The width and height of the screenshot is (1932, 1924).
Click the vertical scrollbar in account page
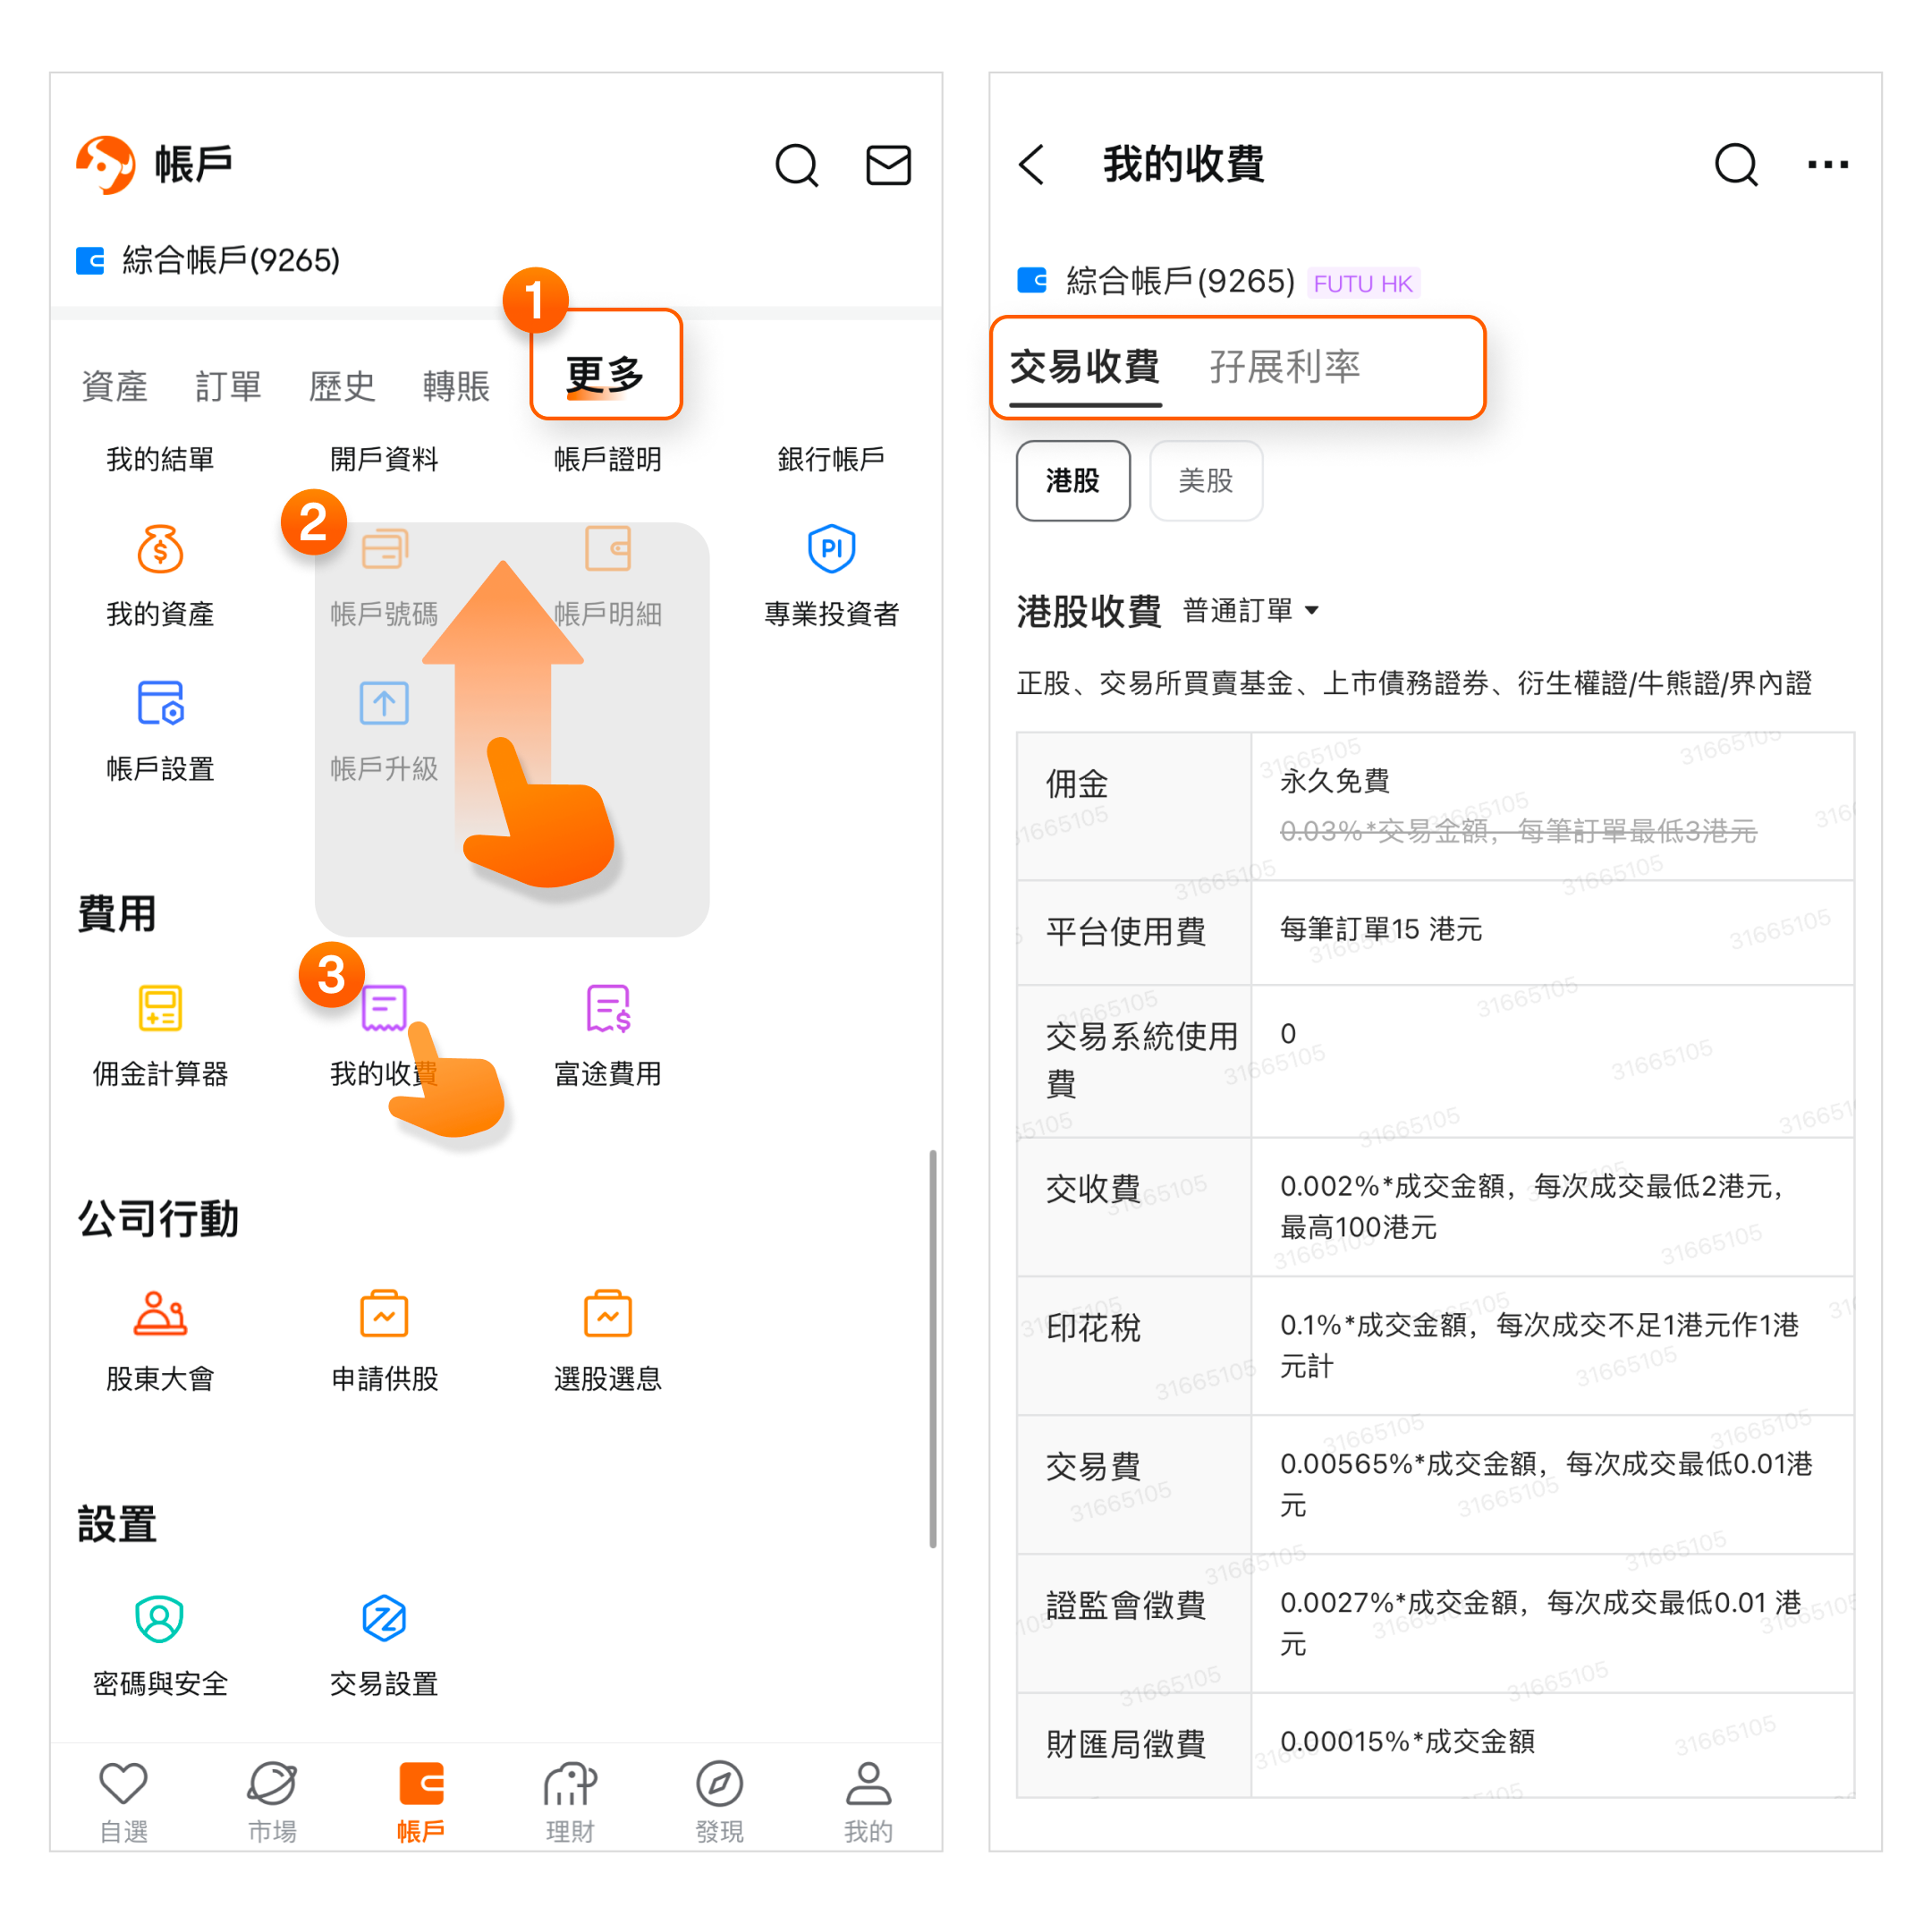click(x=932, y=1348)
